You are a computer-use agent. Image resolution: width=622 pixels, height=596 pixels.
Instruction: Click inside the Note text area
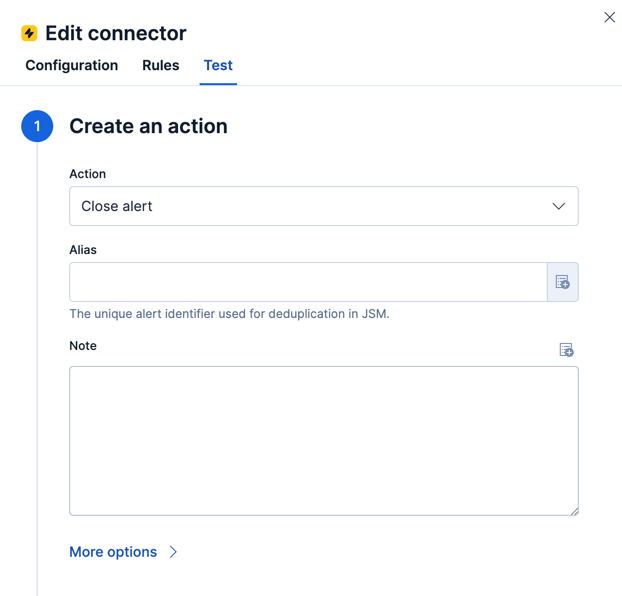(323, 440)
